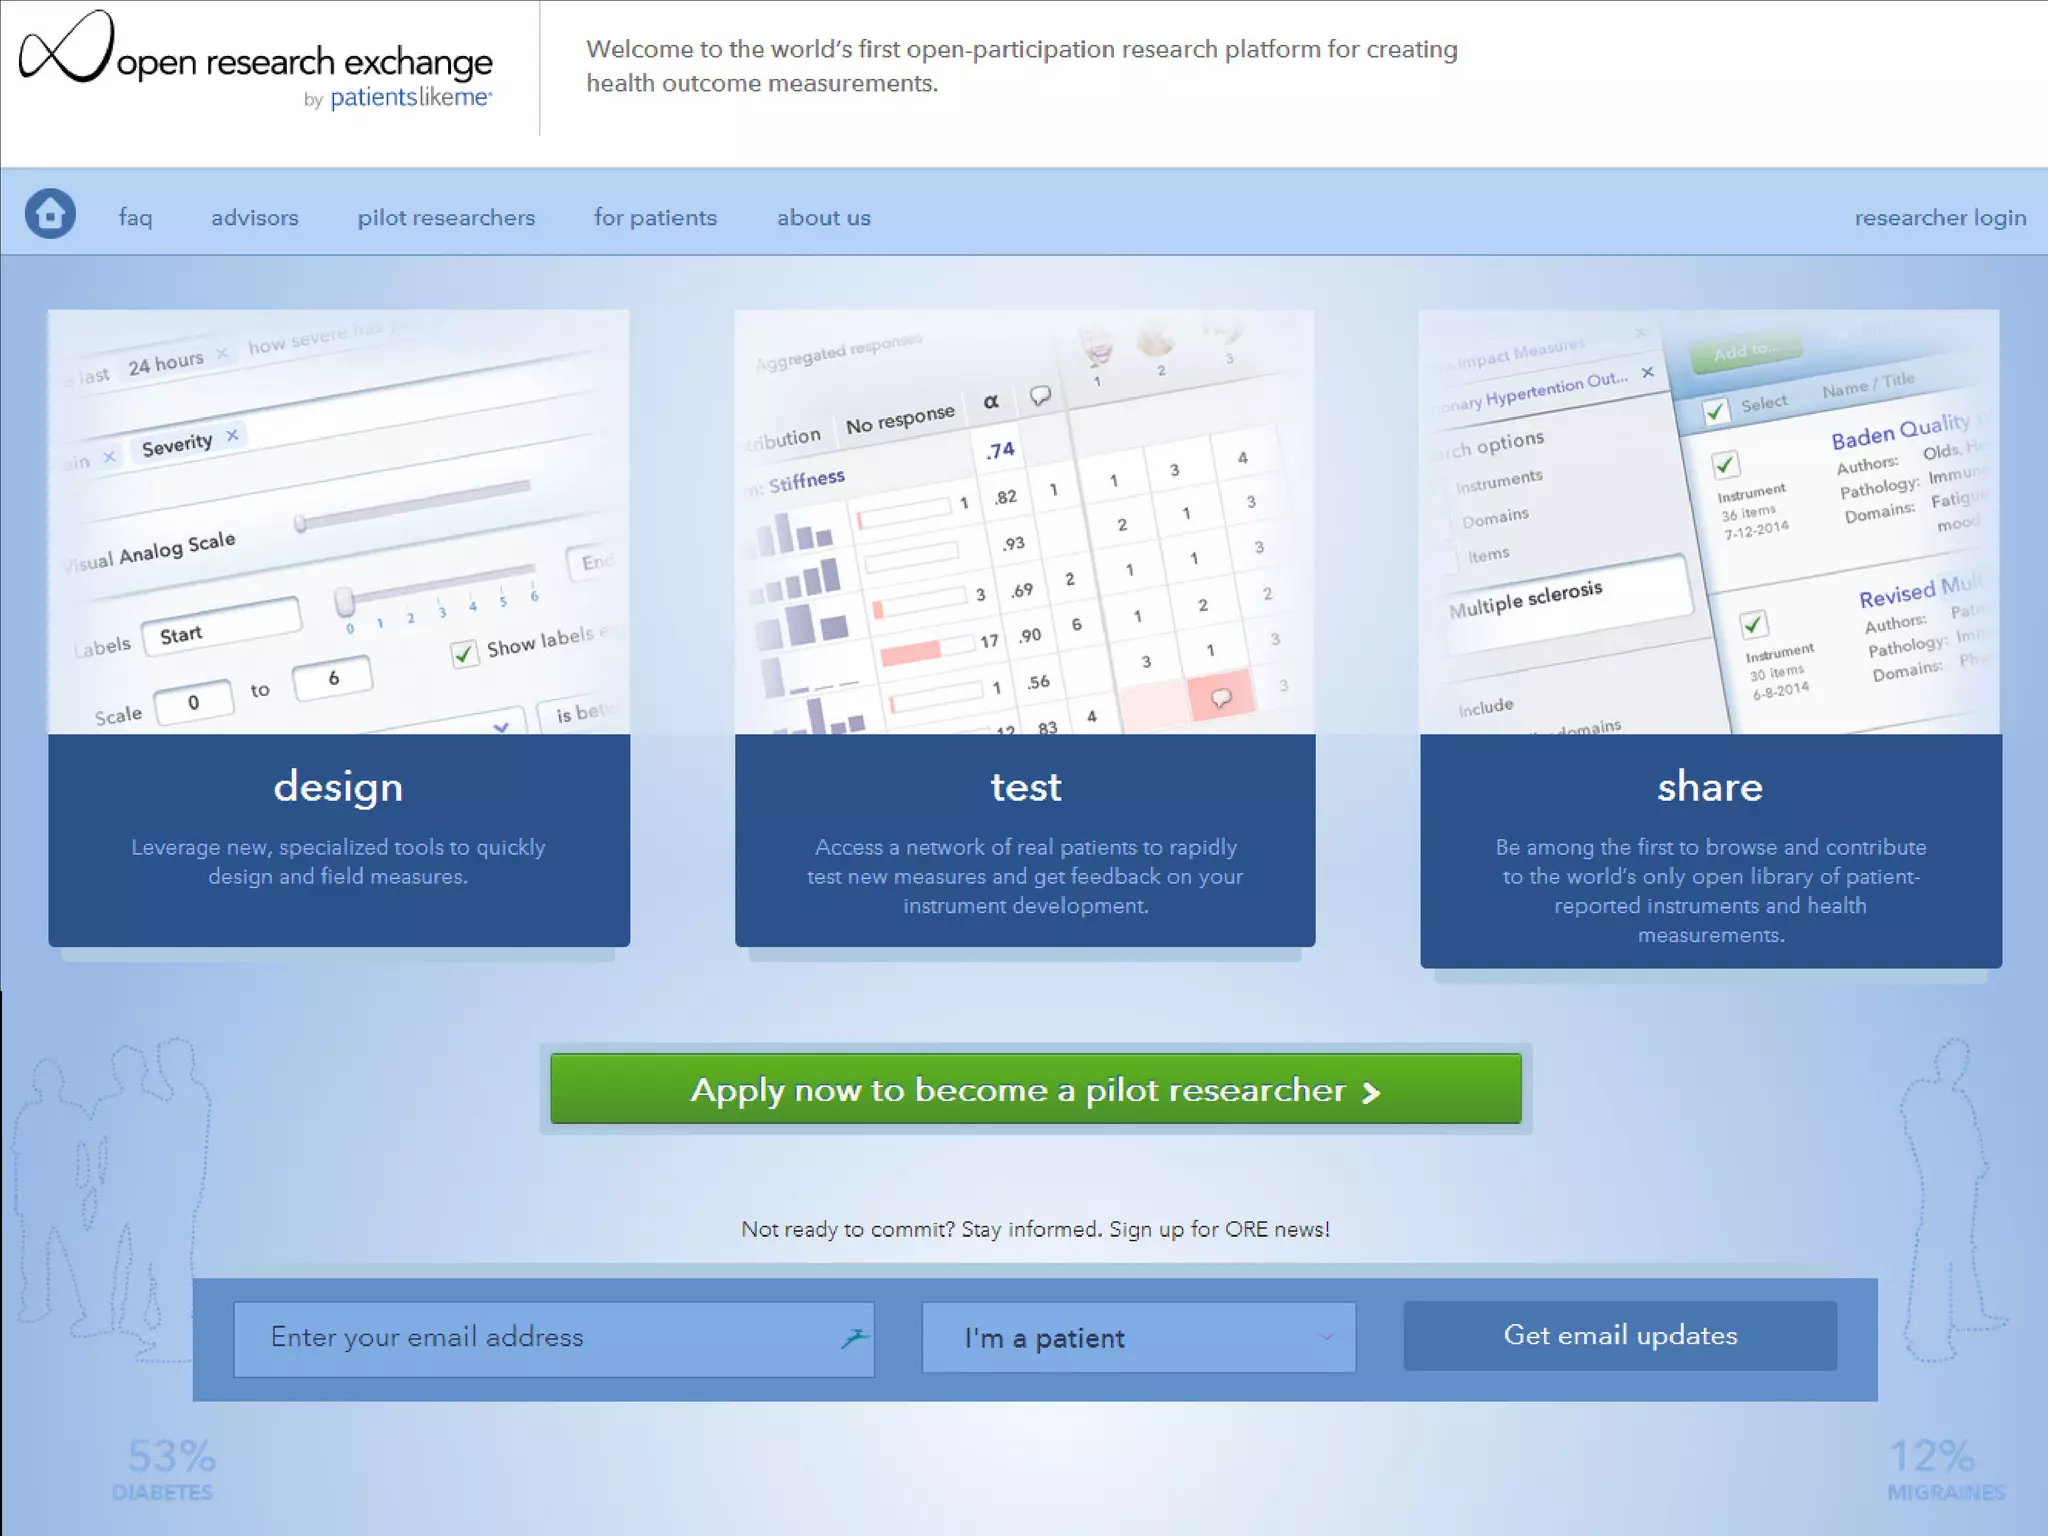Click the X on Hypertension Out tag
The image size is (2048, 1536).
coord(1647,373)
